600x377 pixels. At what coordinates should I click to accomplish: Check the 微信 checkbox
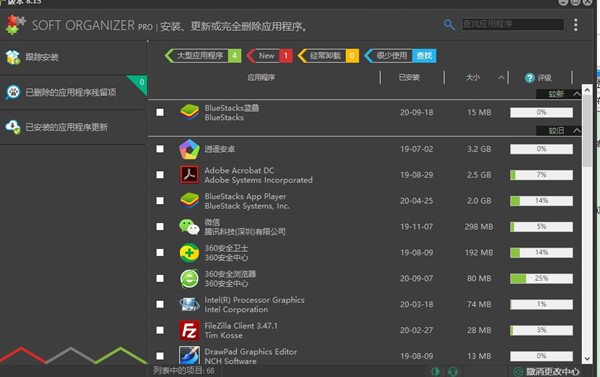point(160,227)
